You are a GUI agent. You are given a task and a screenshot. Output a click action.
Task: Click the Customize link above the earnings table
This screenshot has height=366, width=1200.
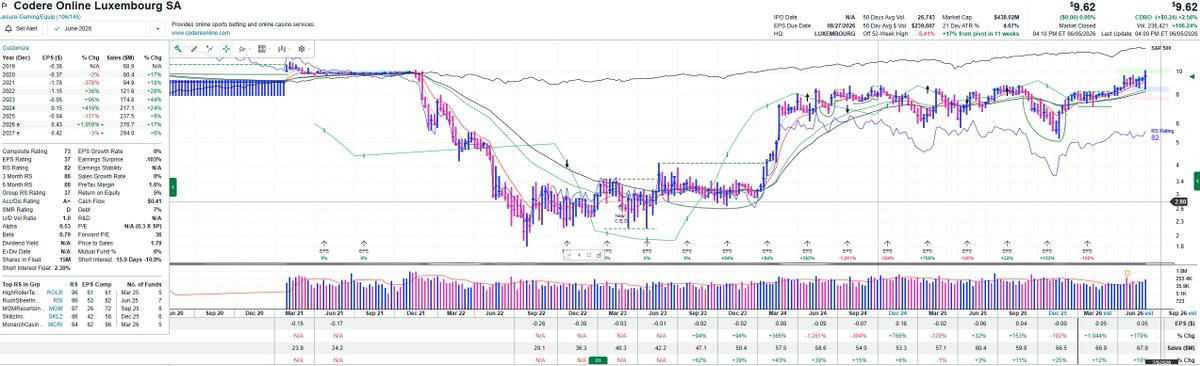[15, 47]
